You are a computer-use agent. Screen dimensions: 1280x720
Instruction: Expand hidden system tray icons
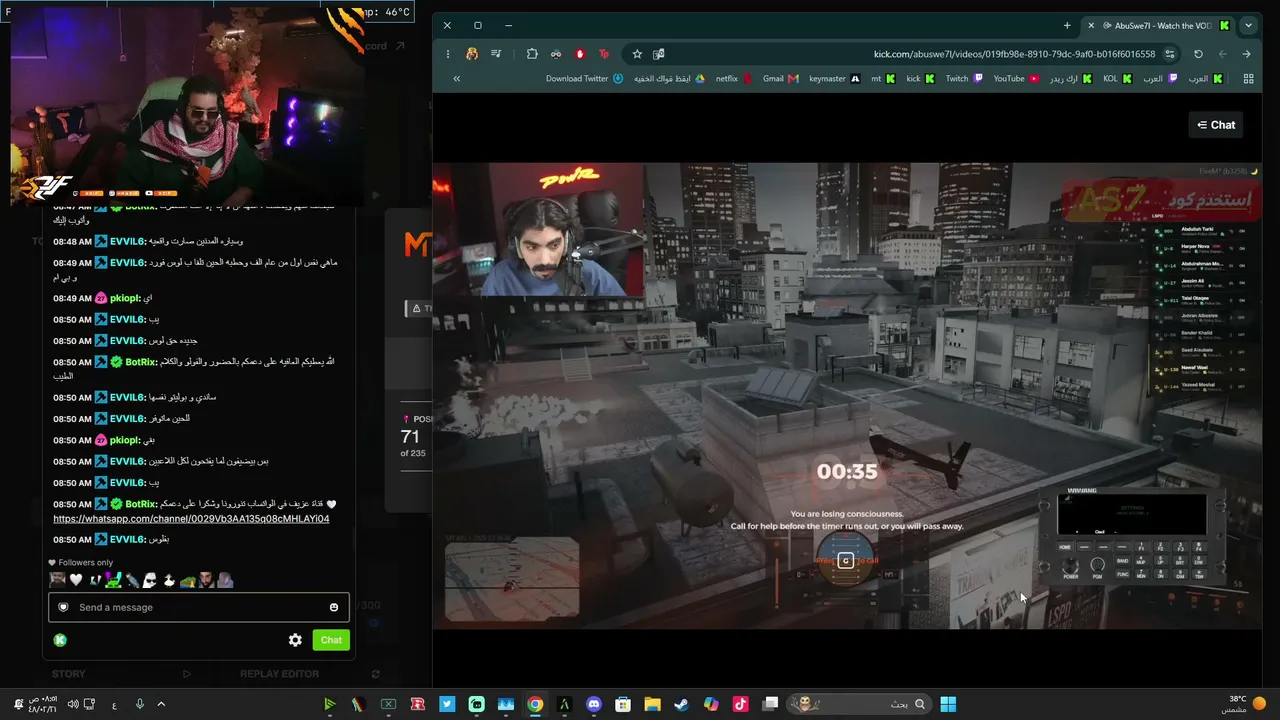(161, 704)
